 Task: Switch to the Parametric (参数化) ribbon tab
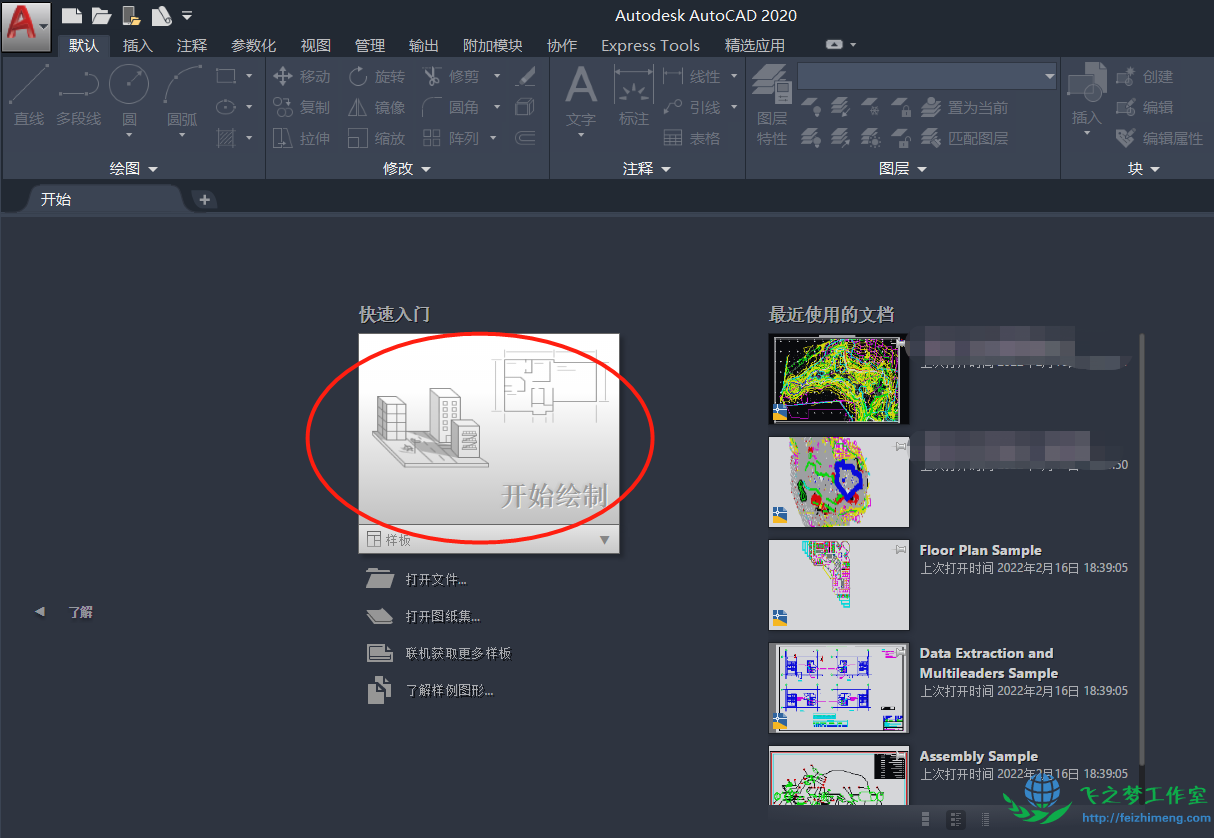253,45
